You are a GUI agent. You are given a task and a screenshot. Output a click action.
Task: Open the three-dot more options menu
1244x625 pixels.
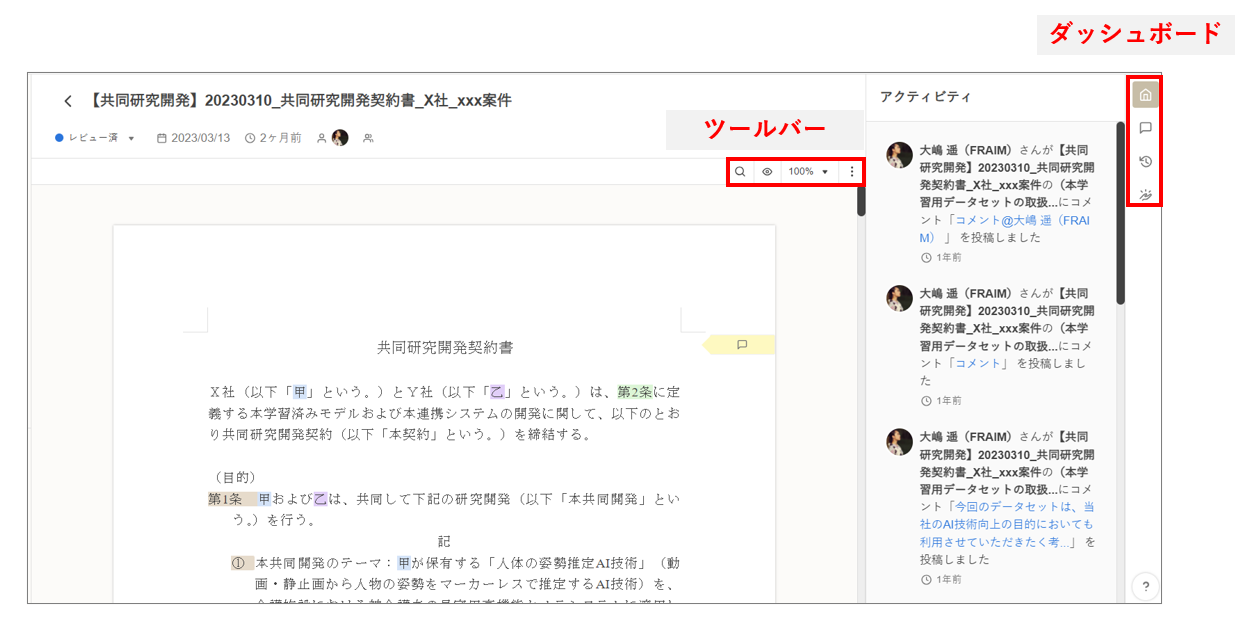coord(852,172)
